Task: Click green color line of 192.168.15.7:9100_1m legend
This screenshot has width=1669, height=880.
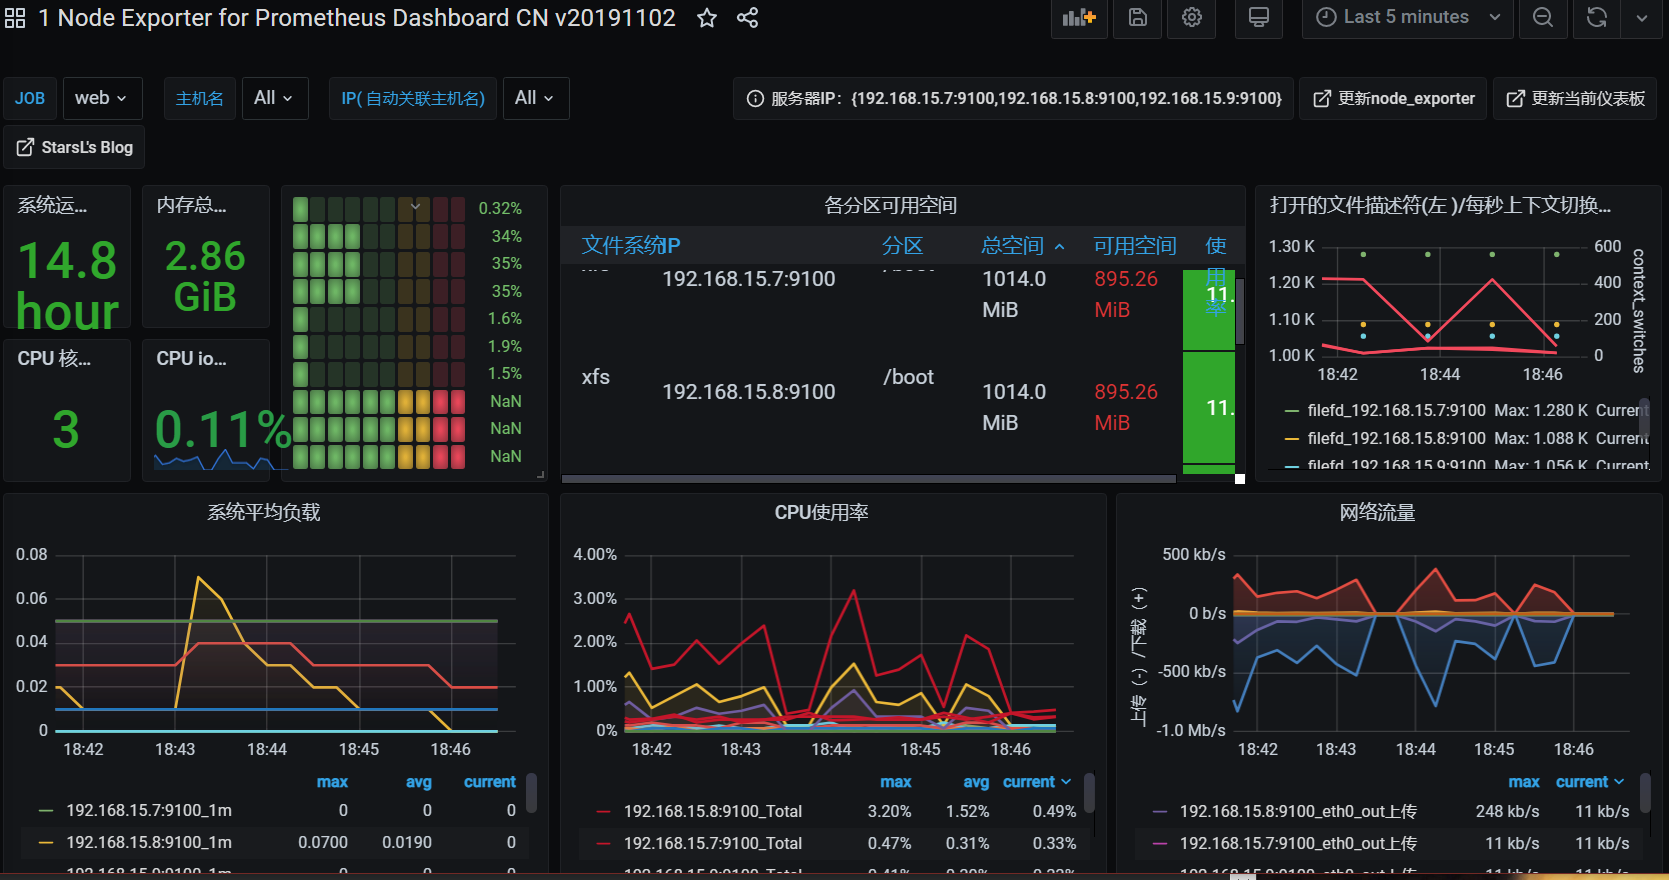Action: (x=45, y=810)
